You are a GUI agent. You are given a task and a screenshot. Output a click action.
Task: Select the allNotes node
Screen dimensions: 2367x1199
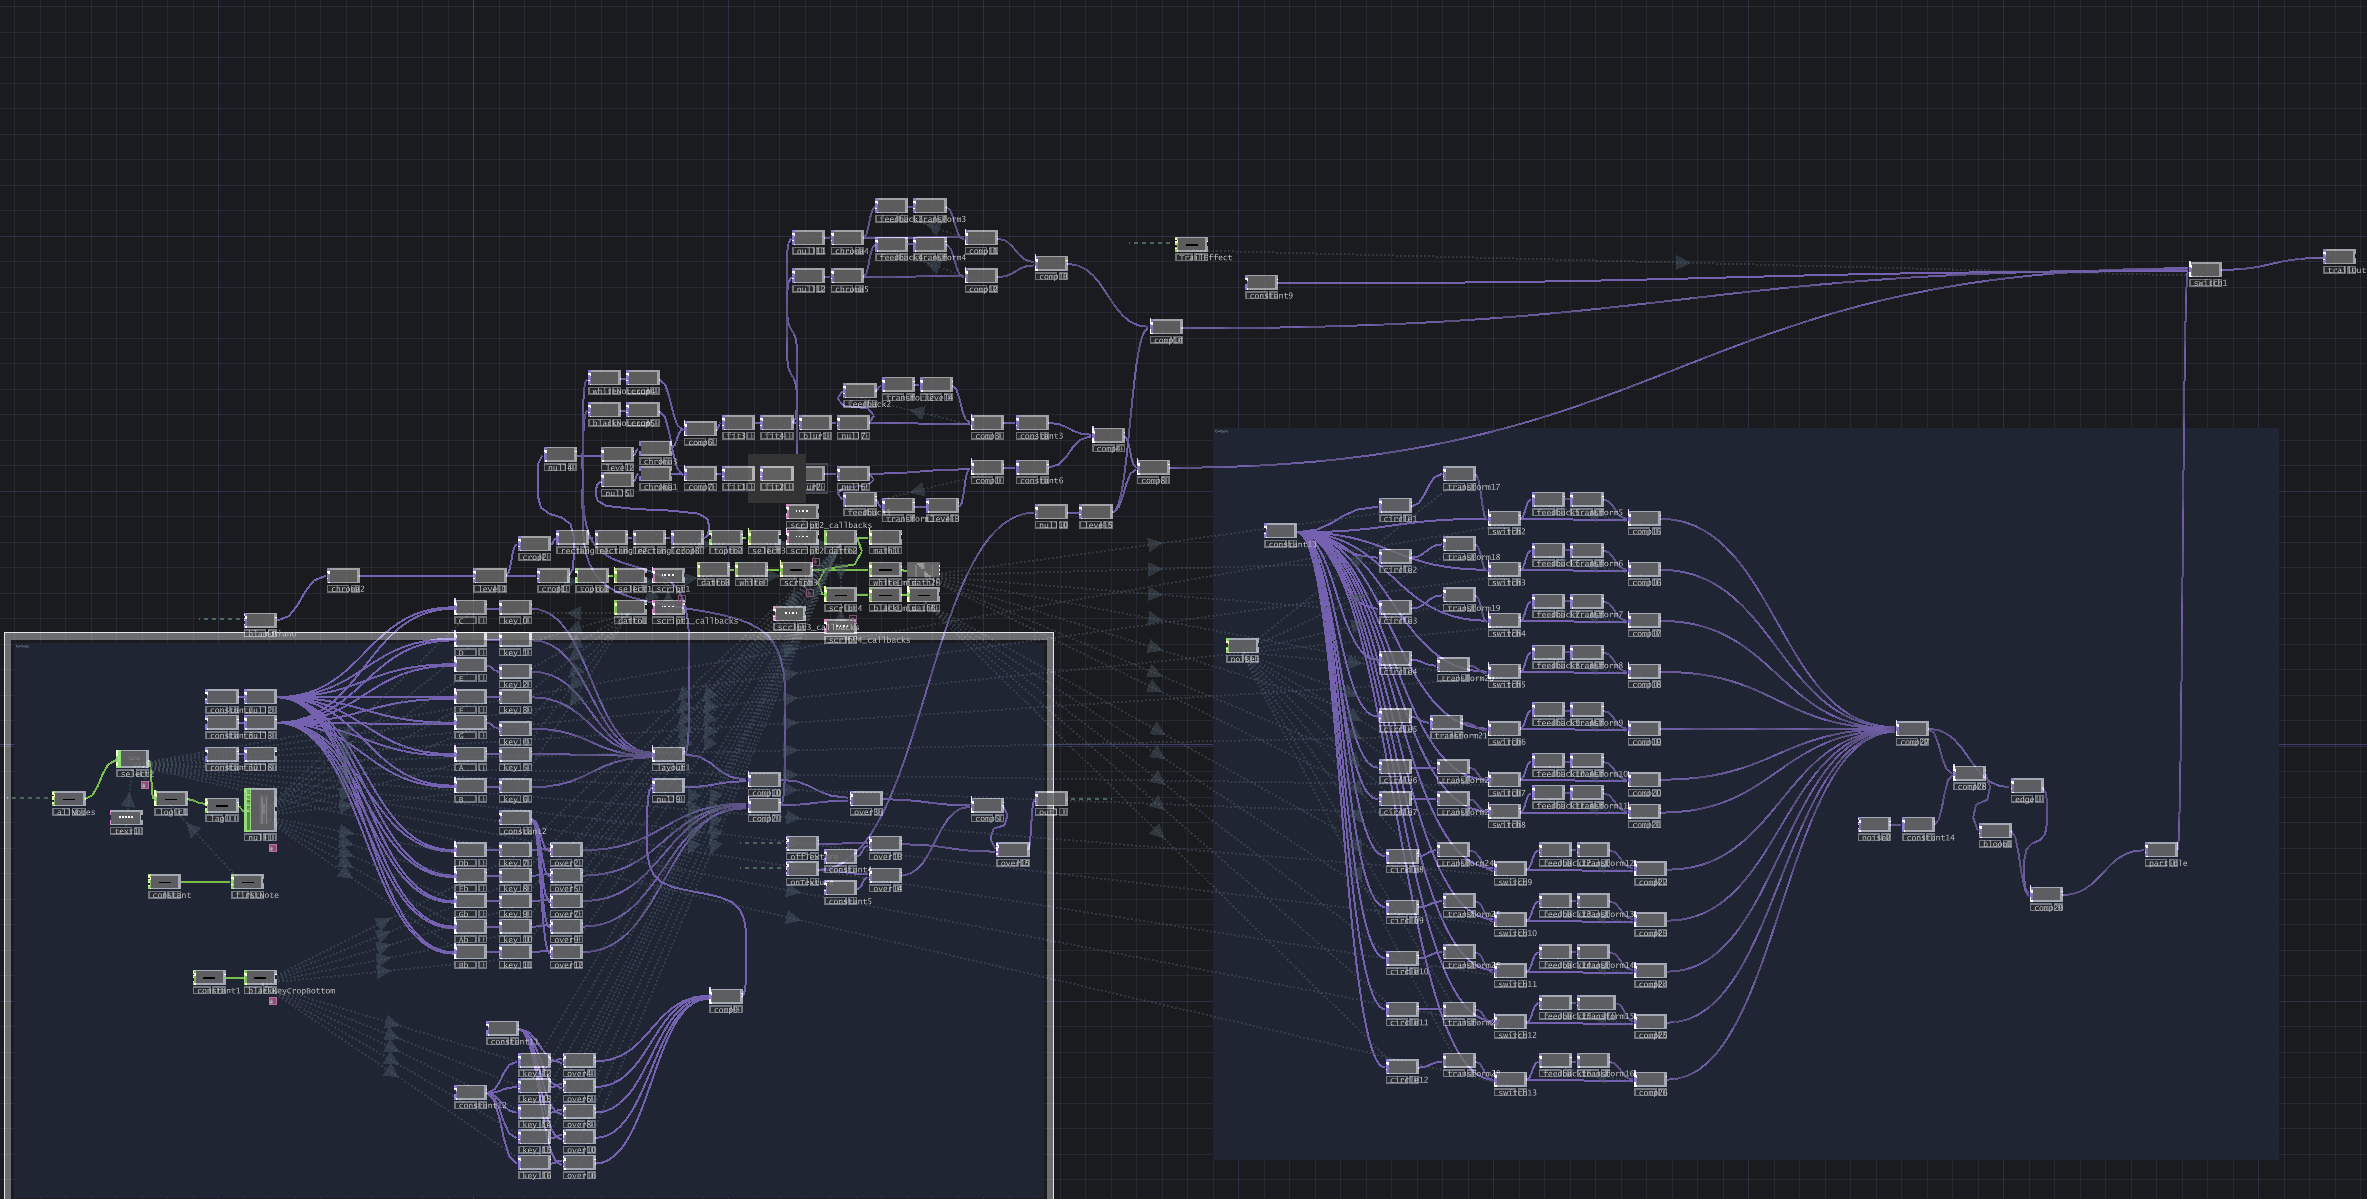pyautogui.click(x=70, y=799)
